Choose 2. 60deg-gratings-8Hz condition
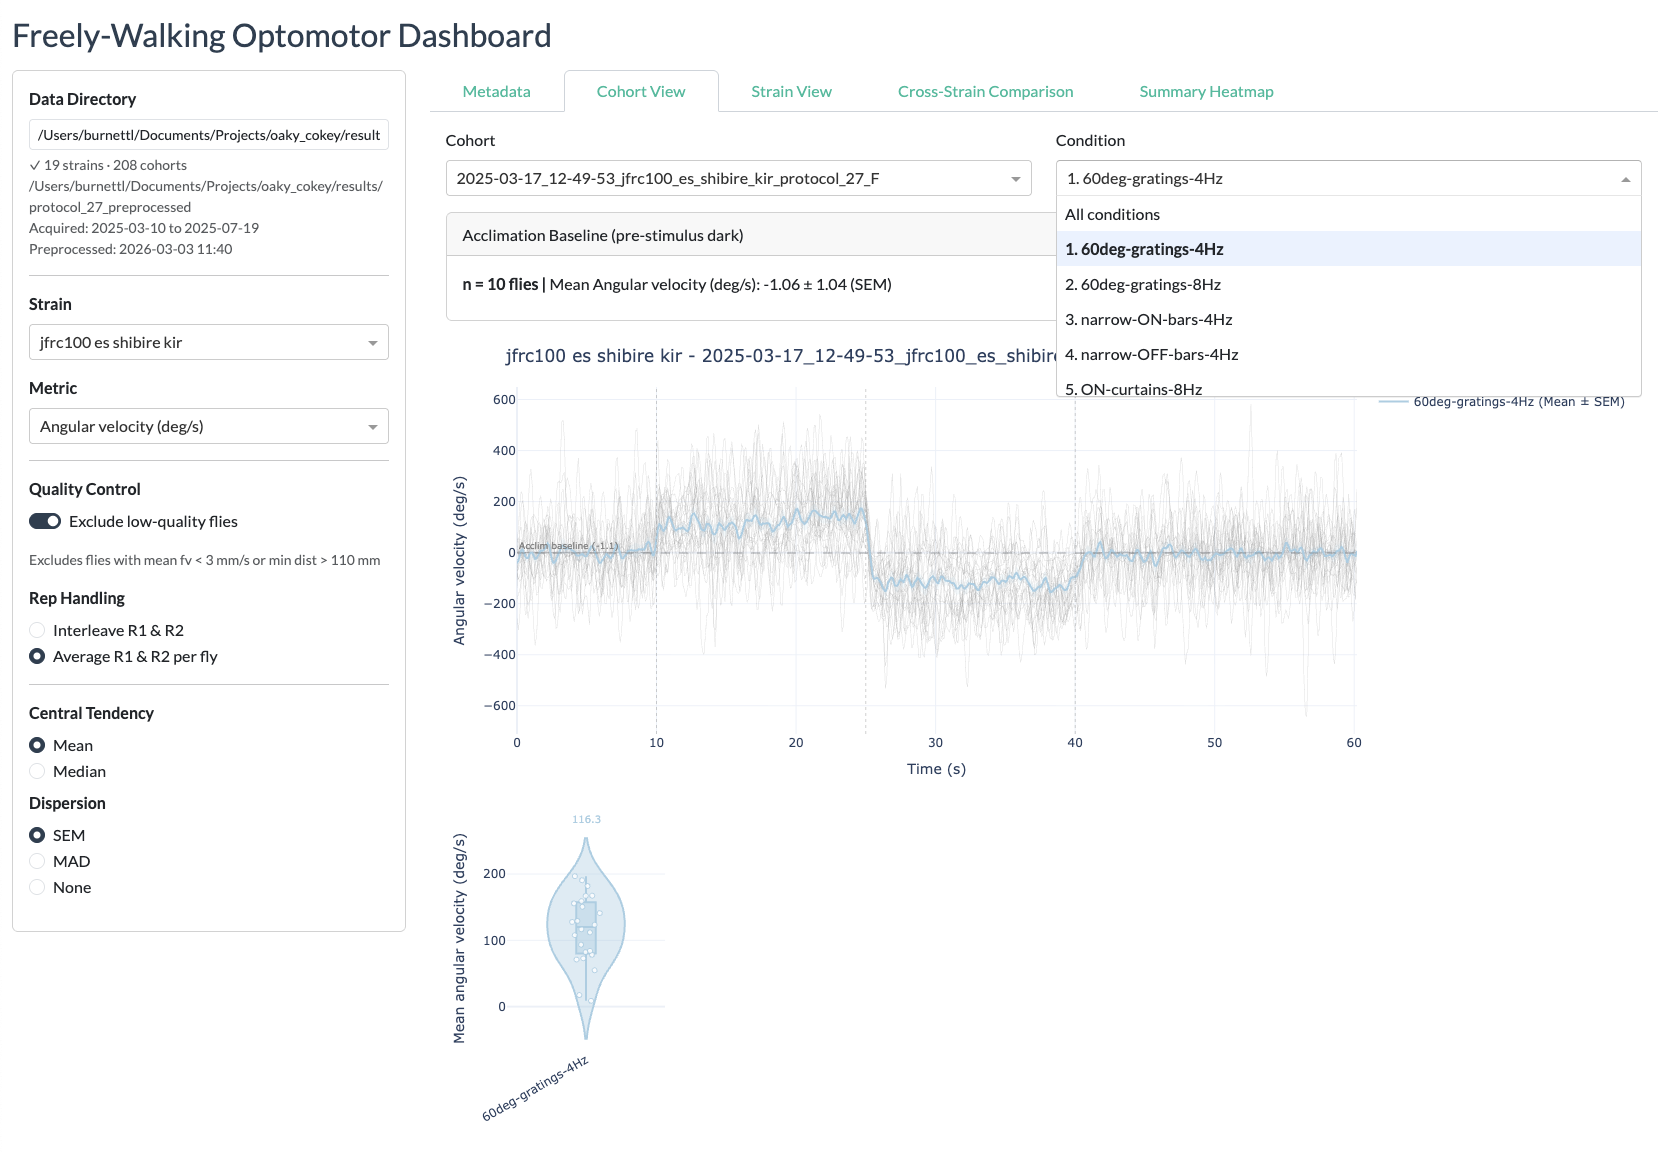This screenshot has height=1152, width=1668. [1142, 284]
